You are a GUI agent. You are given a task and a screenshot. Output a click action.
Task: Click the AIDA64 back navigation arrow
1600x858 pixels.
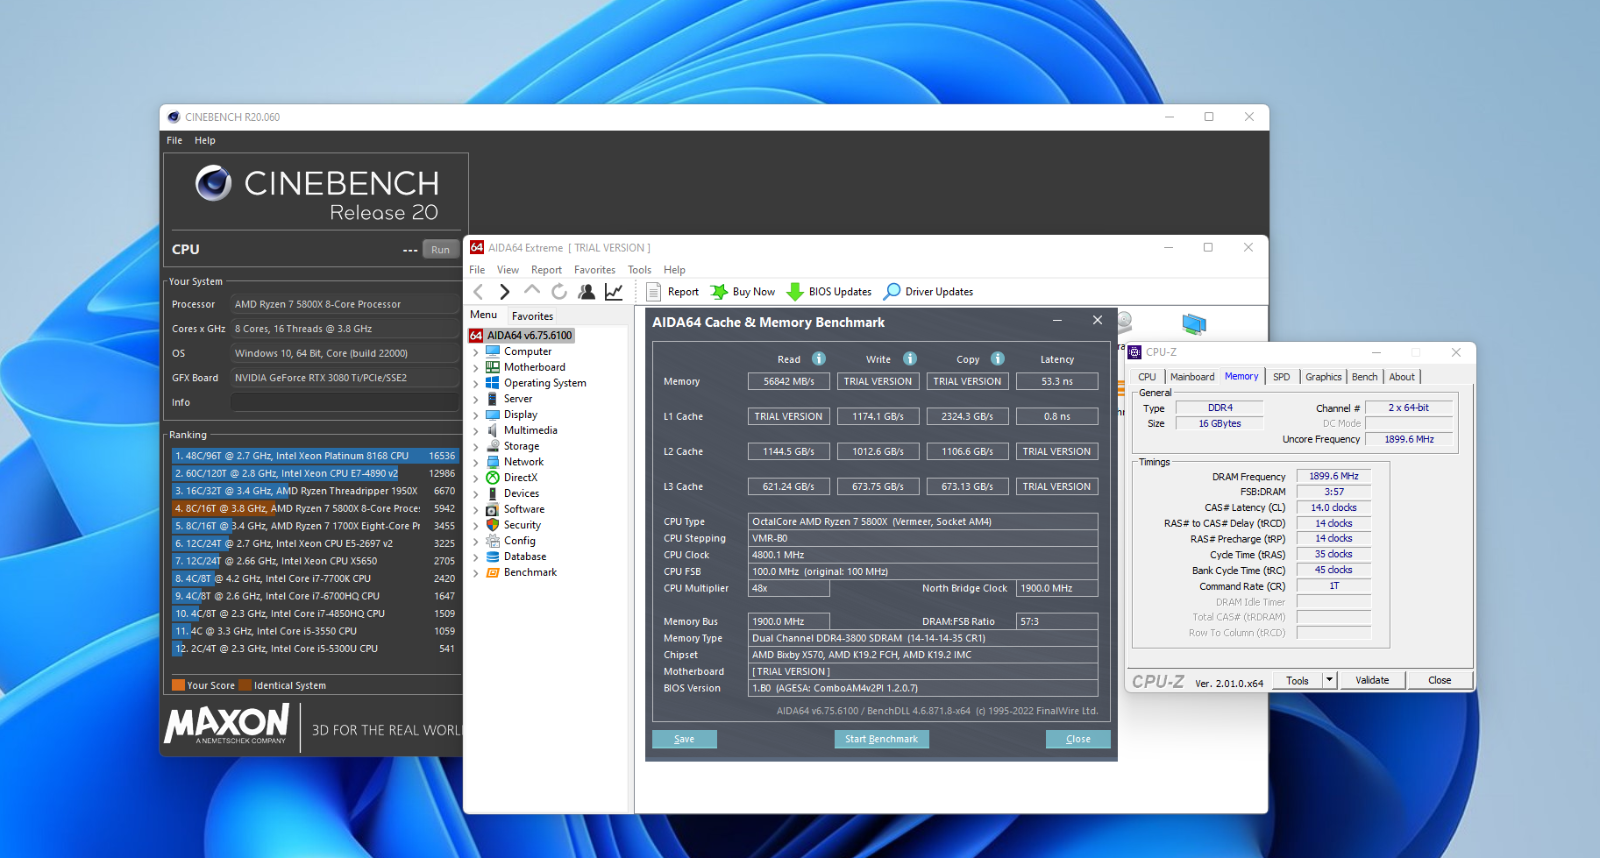(478, 292)
